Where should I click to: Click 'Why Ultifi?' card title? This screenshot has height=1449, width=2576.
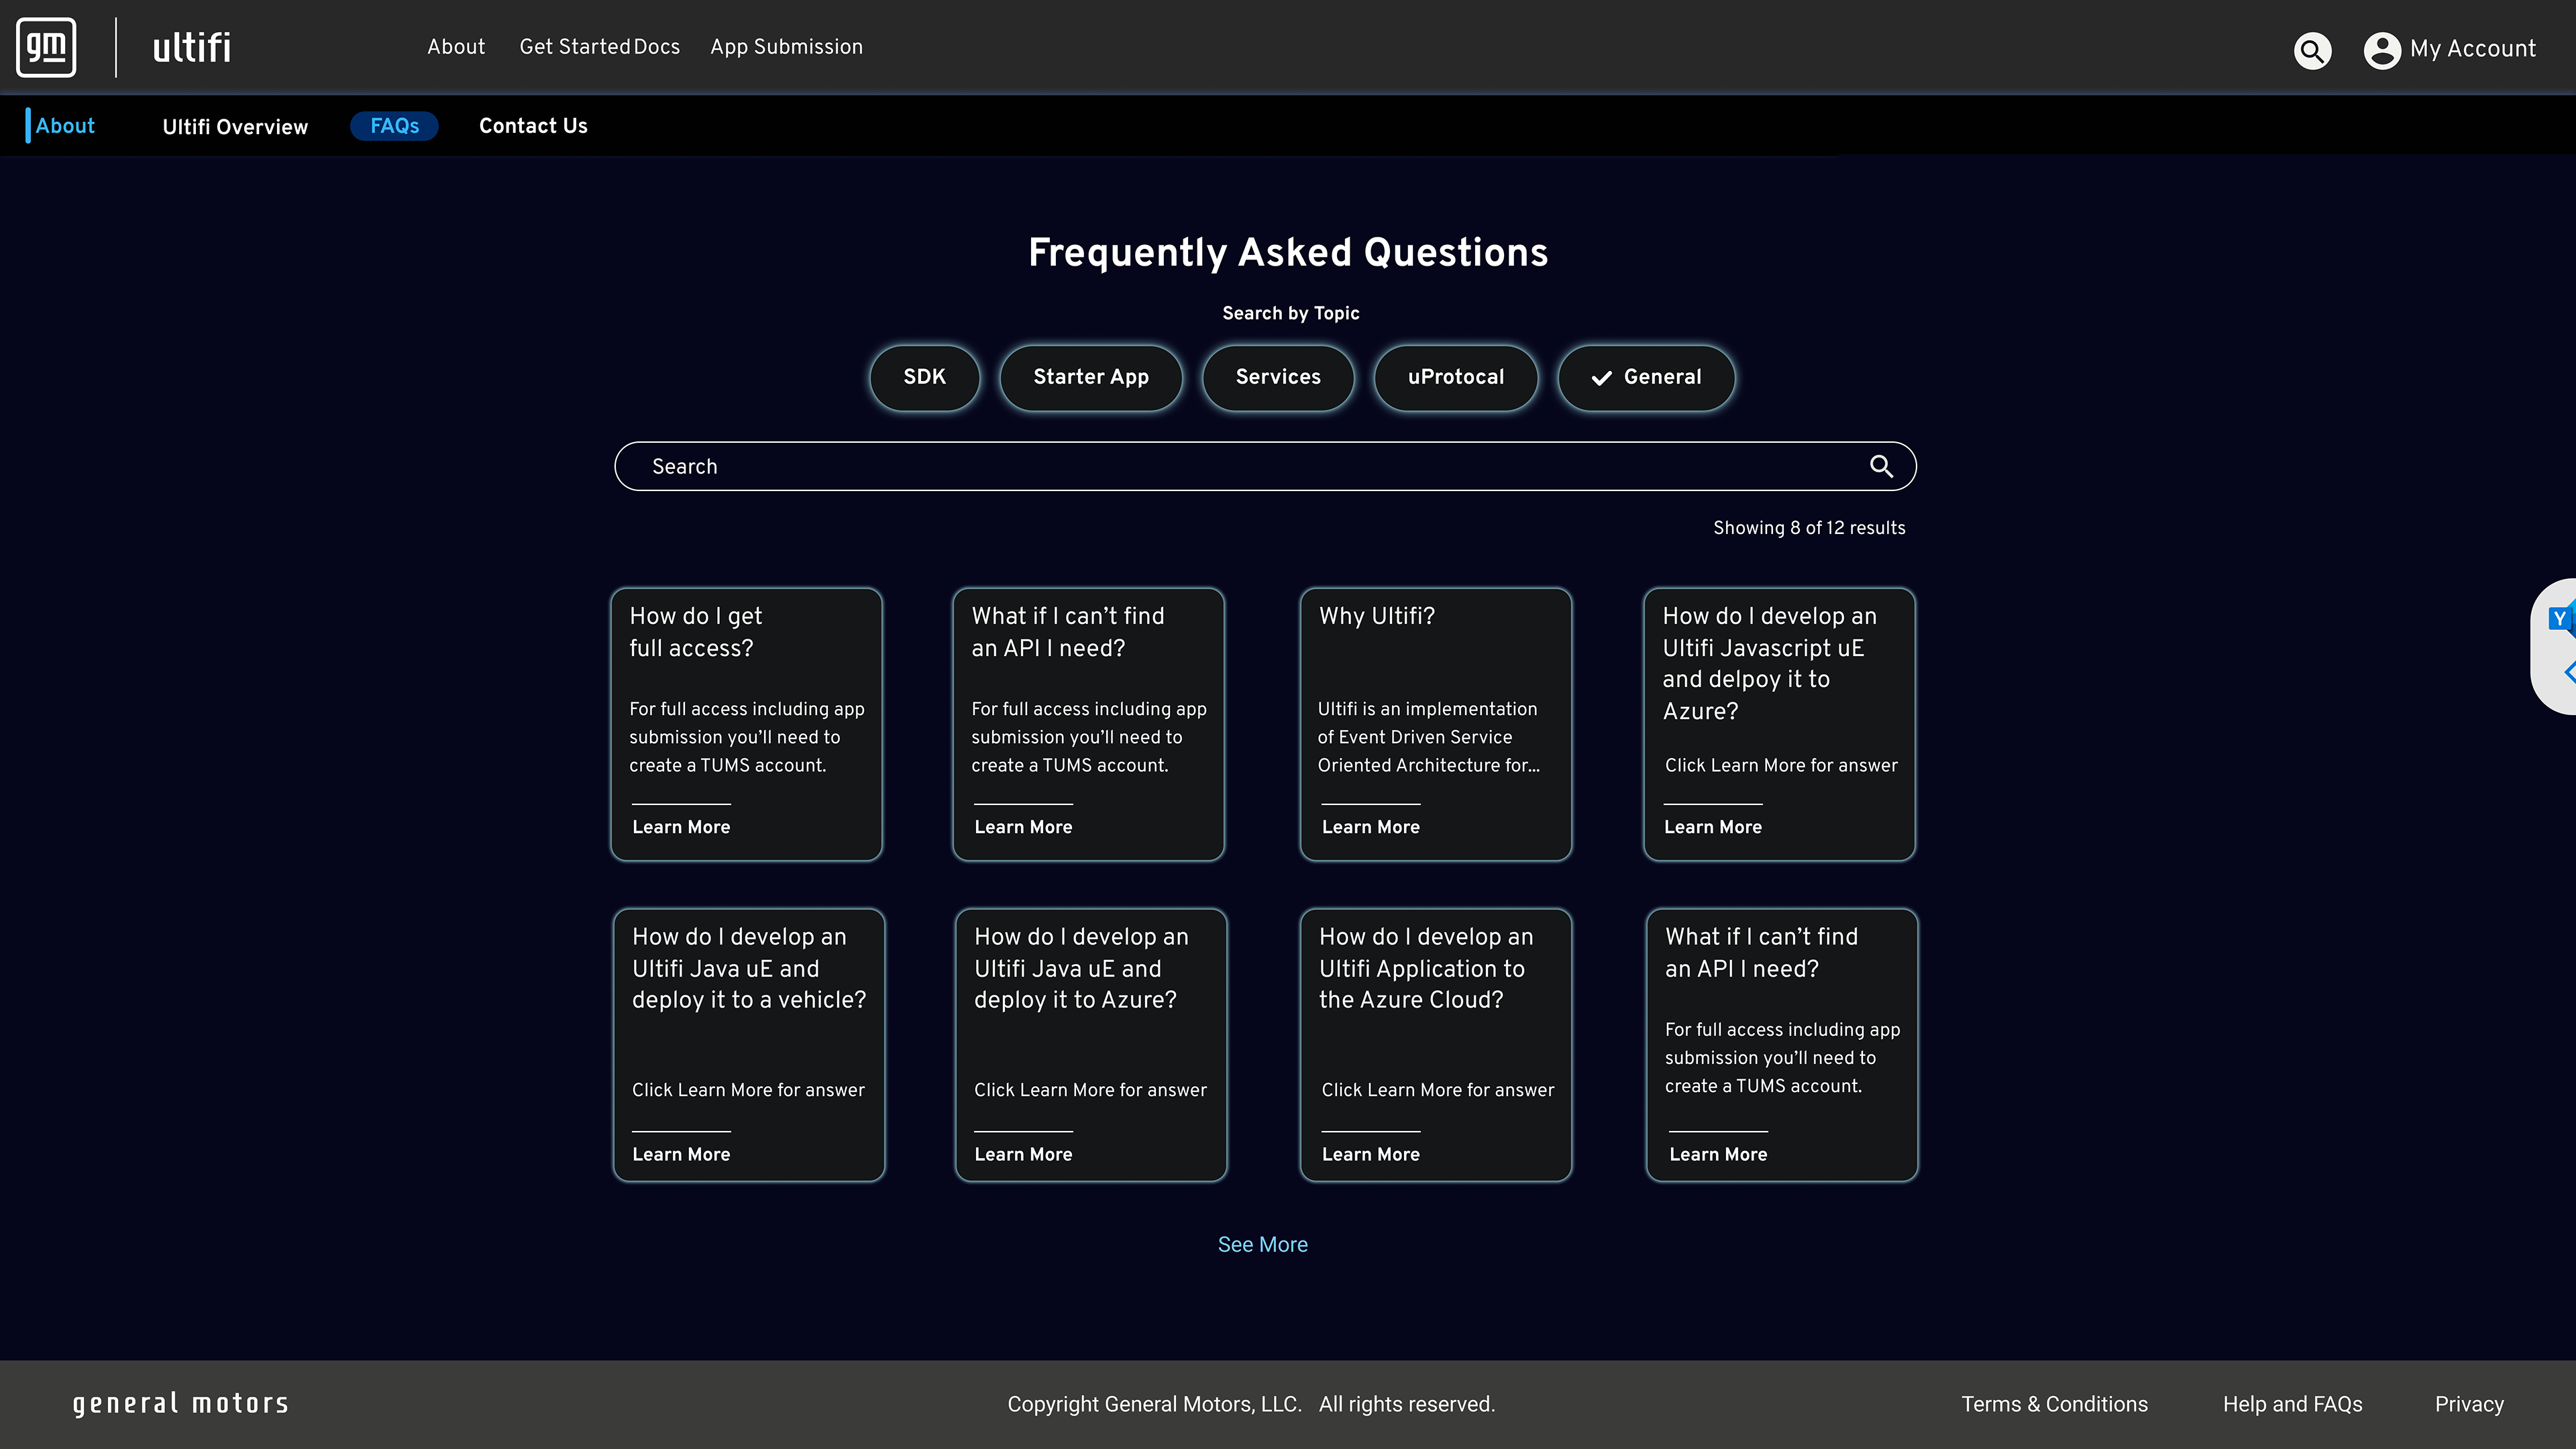pos(1376,616)
